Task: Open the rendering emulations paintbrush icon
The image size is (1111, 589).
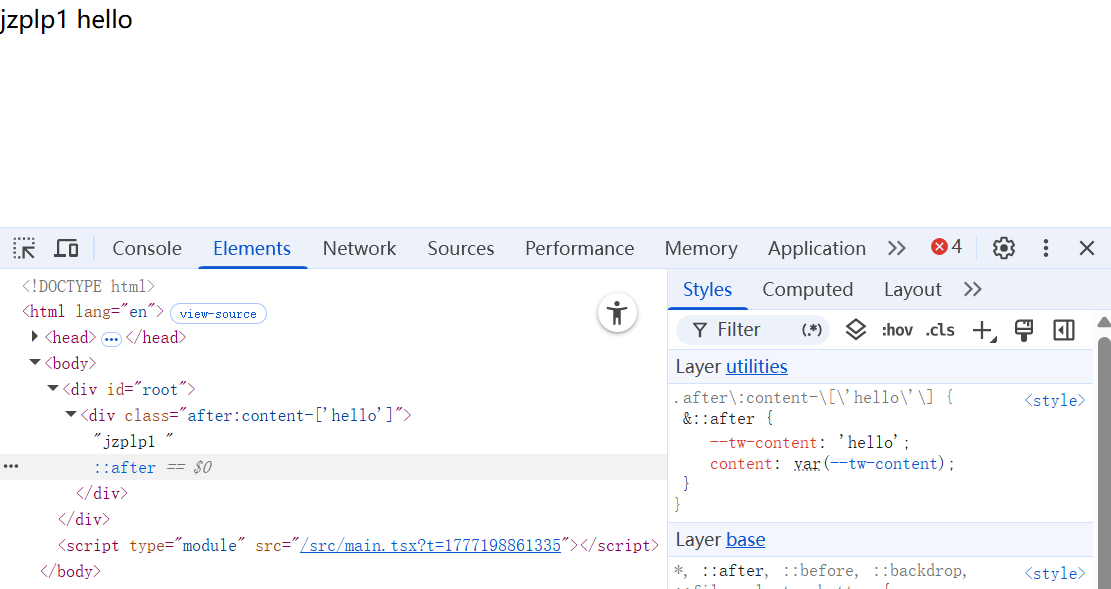Action: (1024, 330)
